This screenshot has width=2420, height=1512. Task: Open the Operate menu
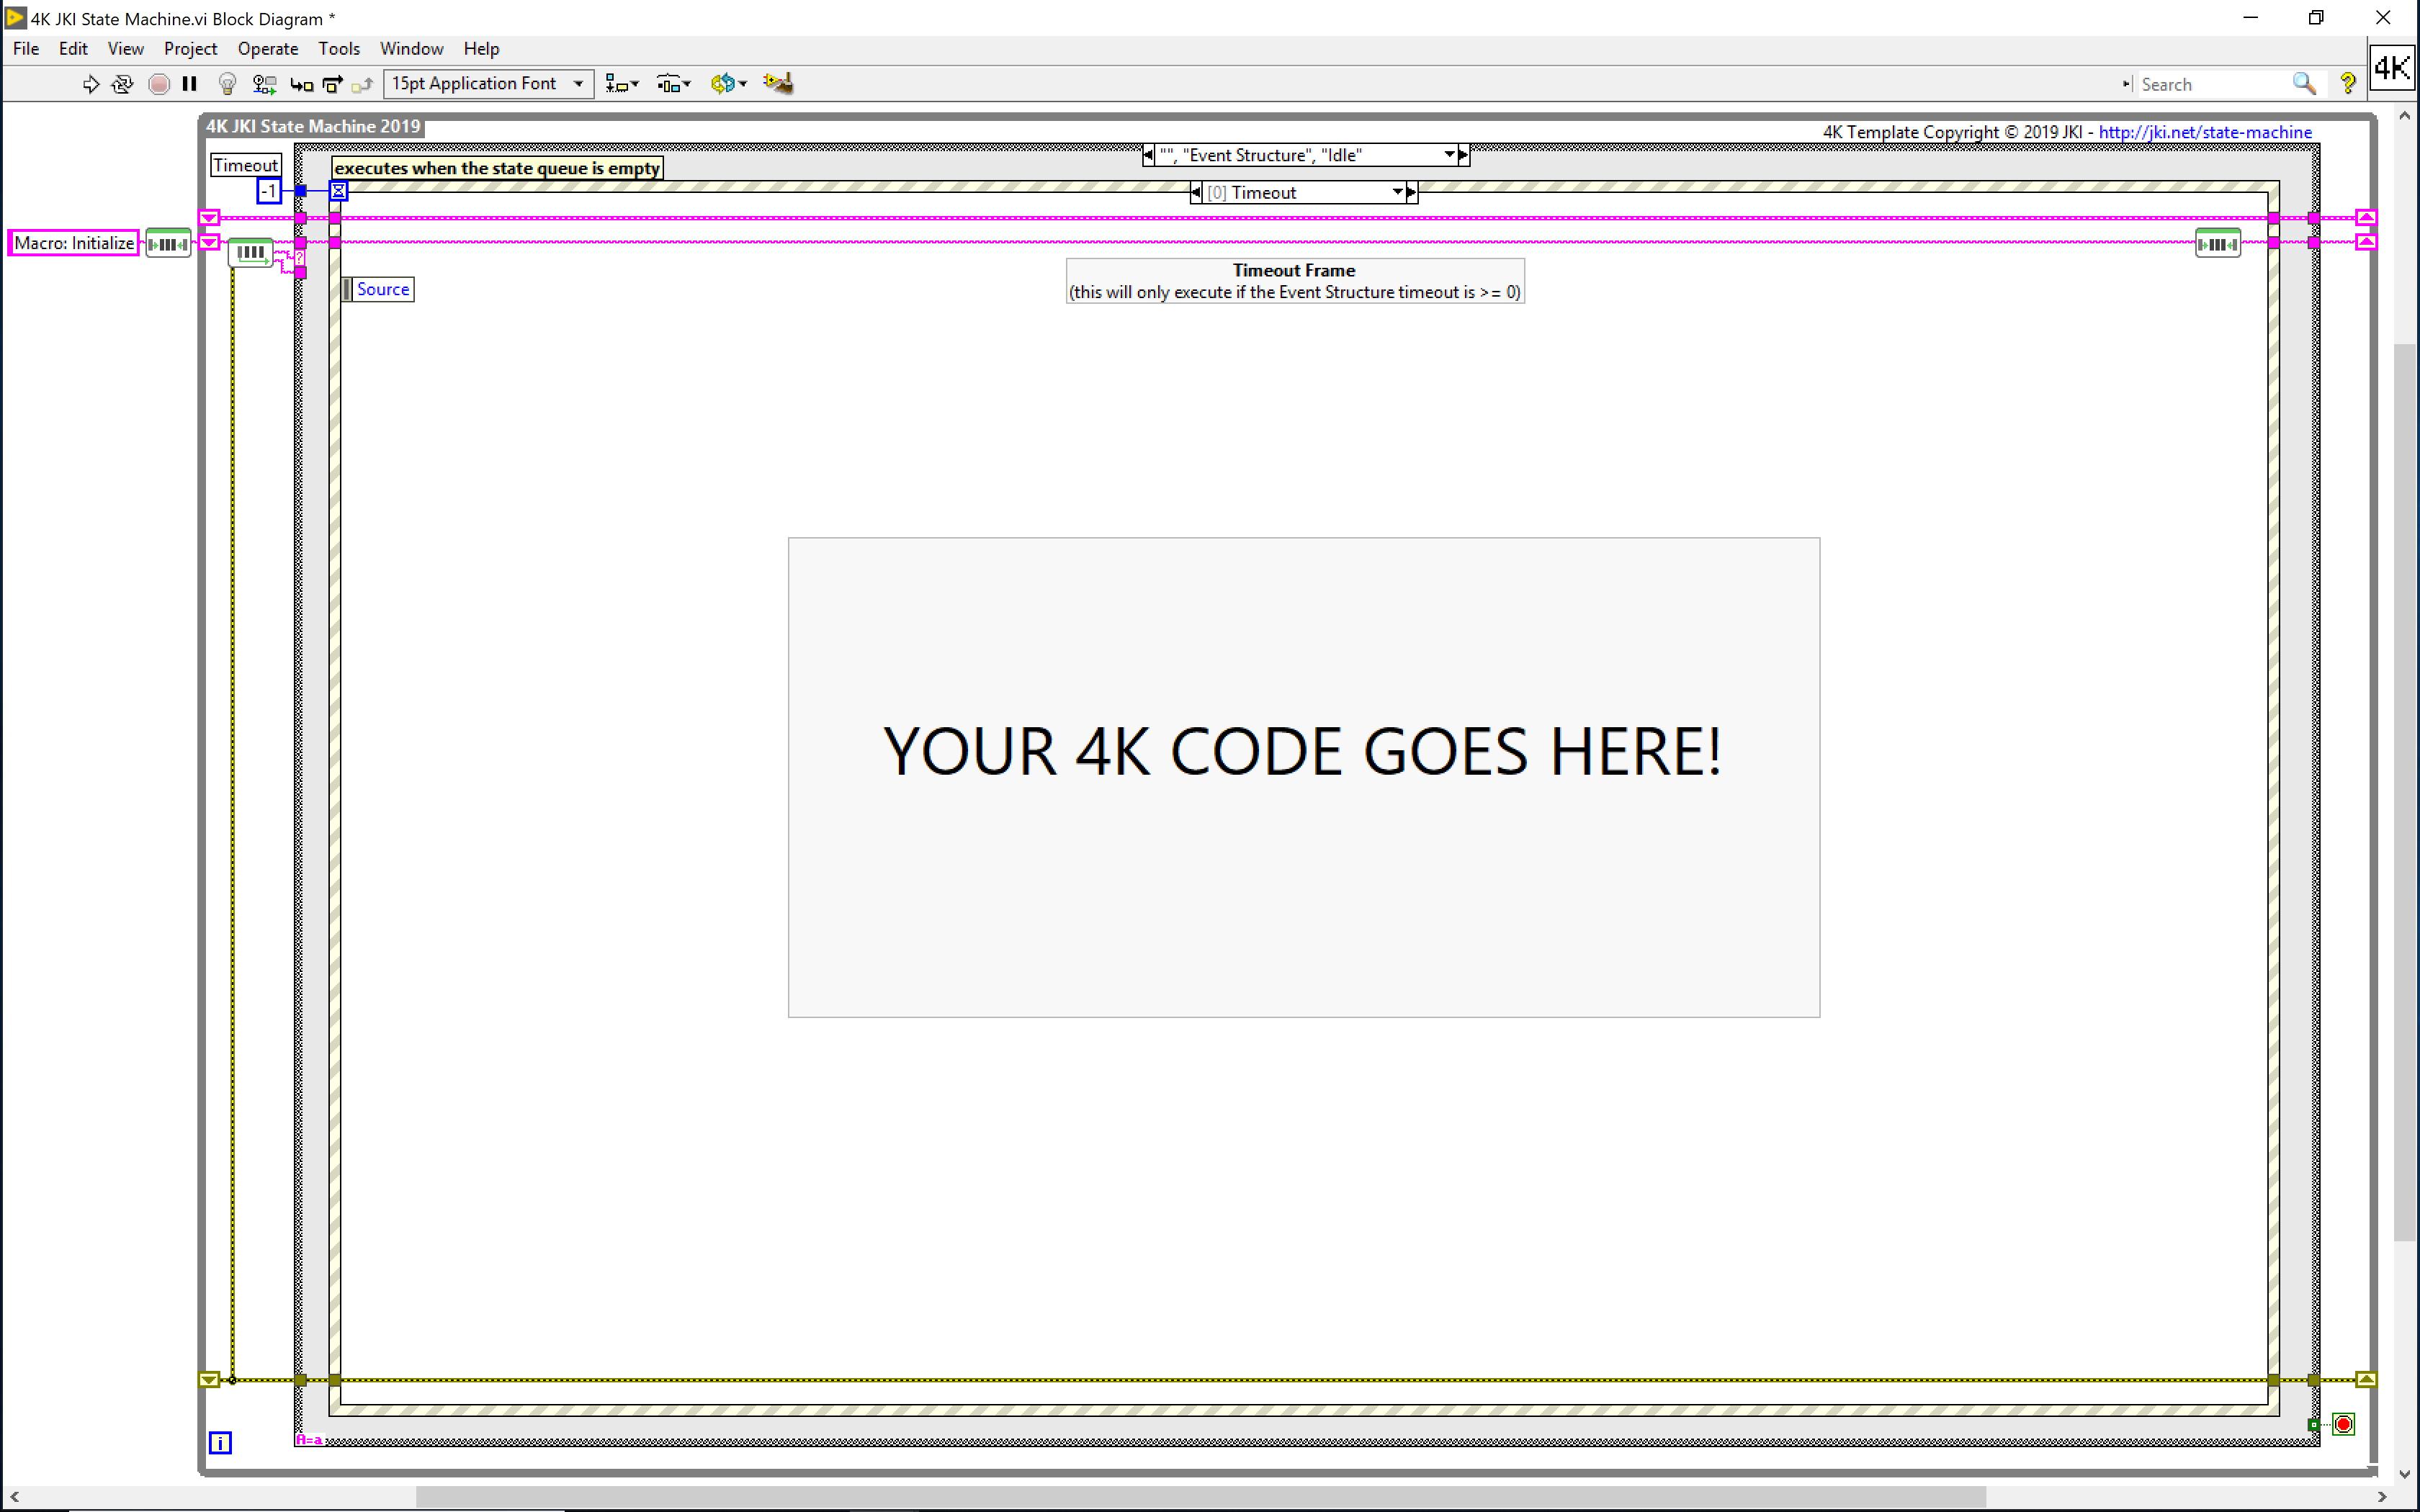268,48
